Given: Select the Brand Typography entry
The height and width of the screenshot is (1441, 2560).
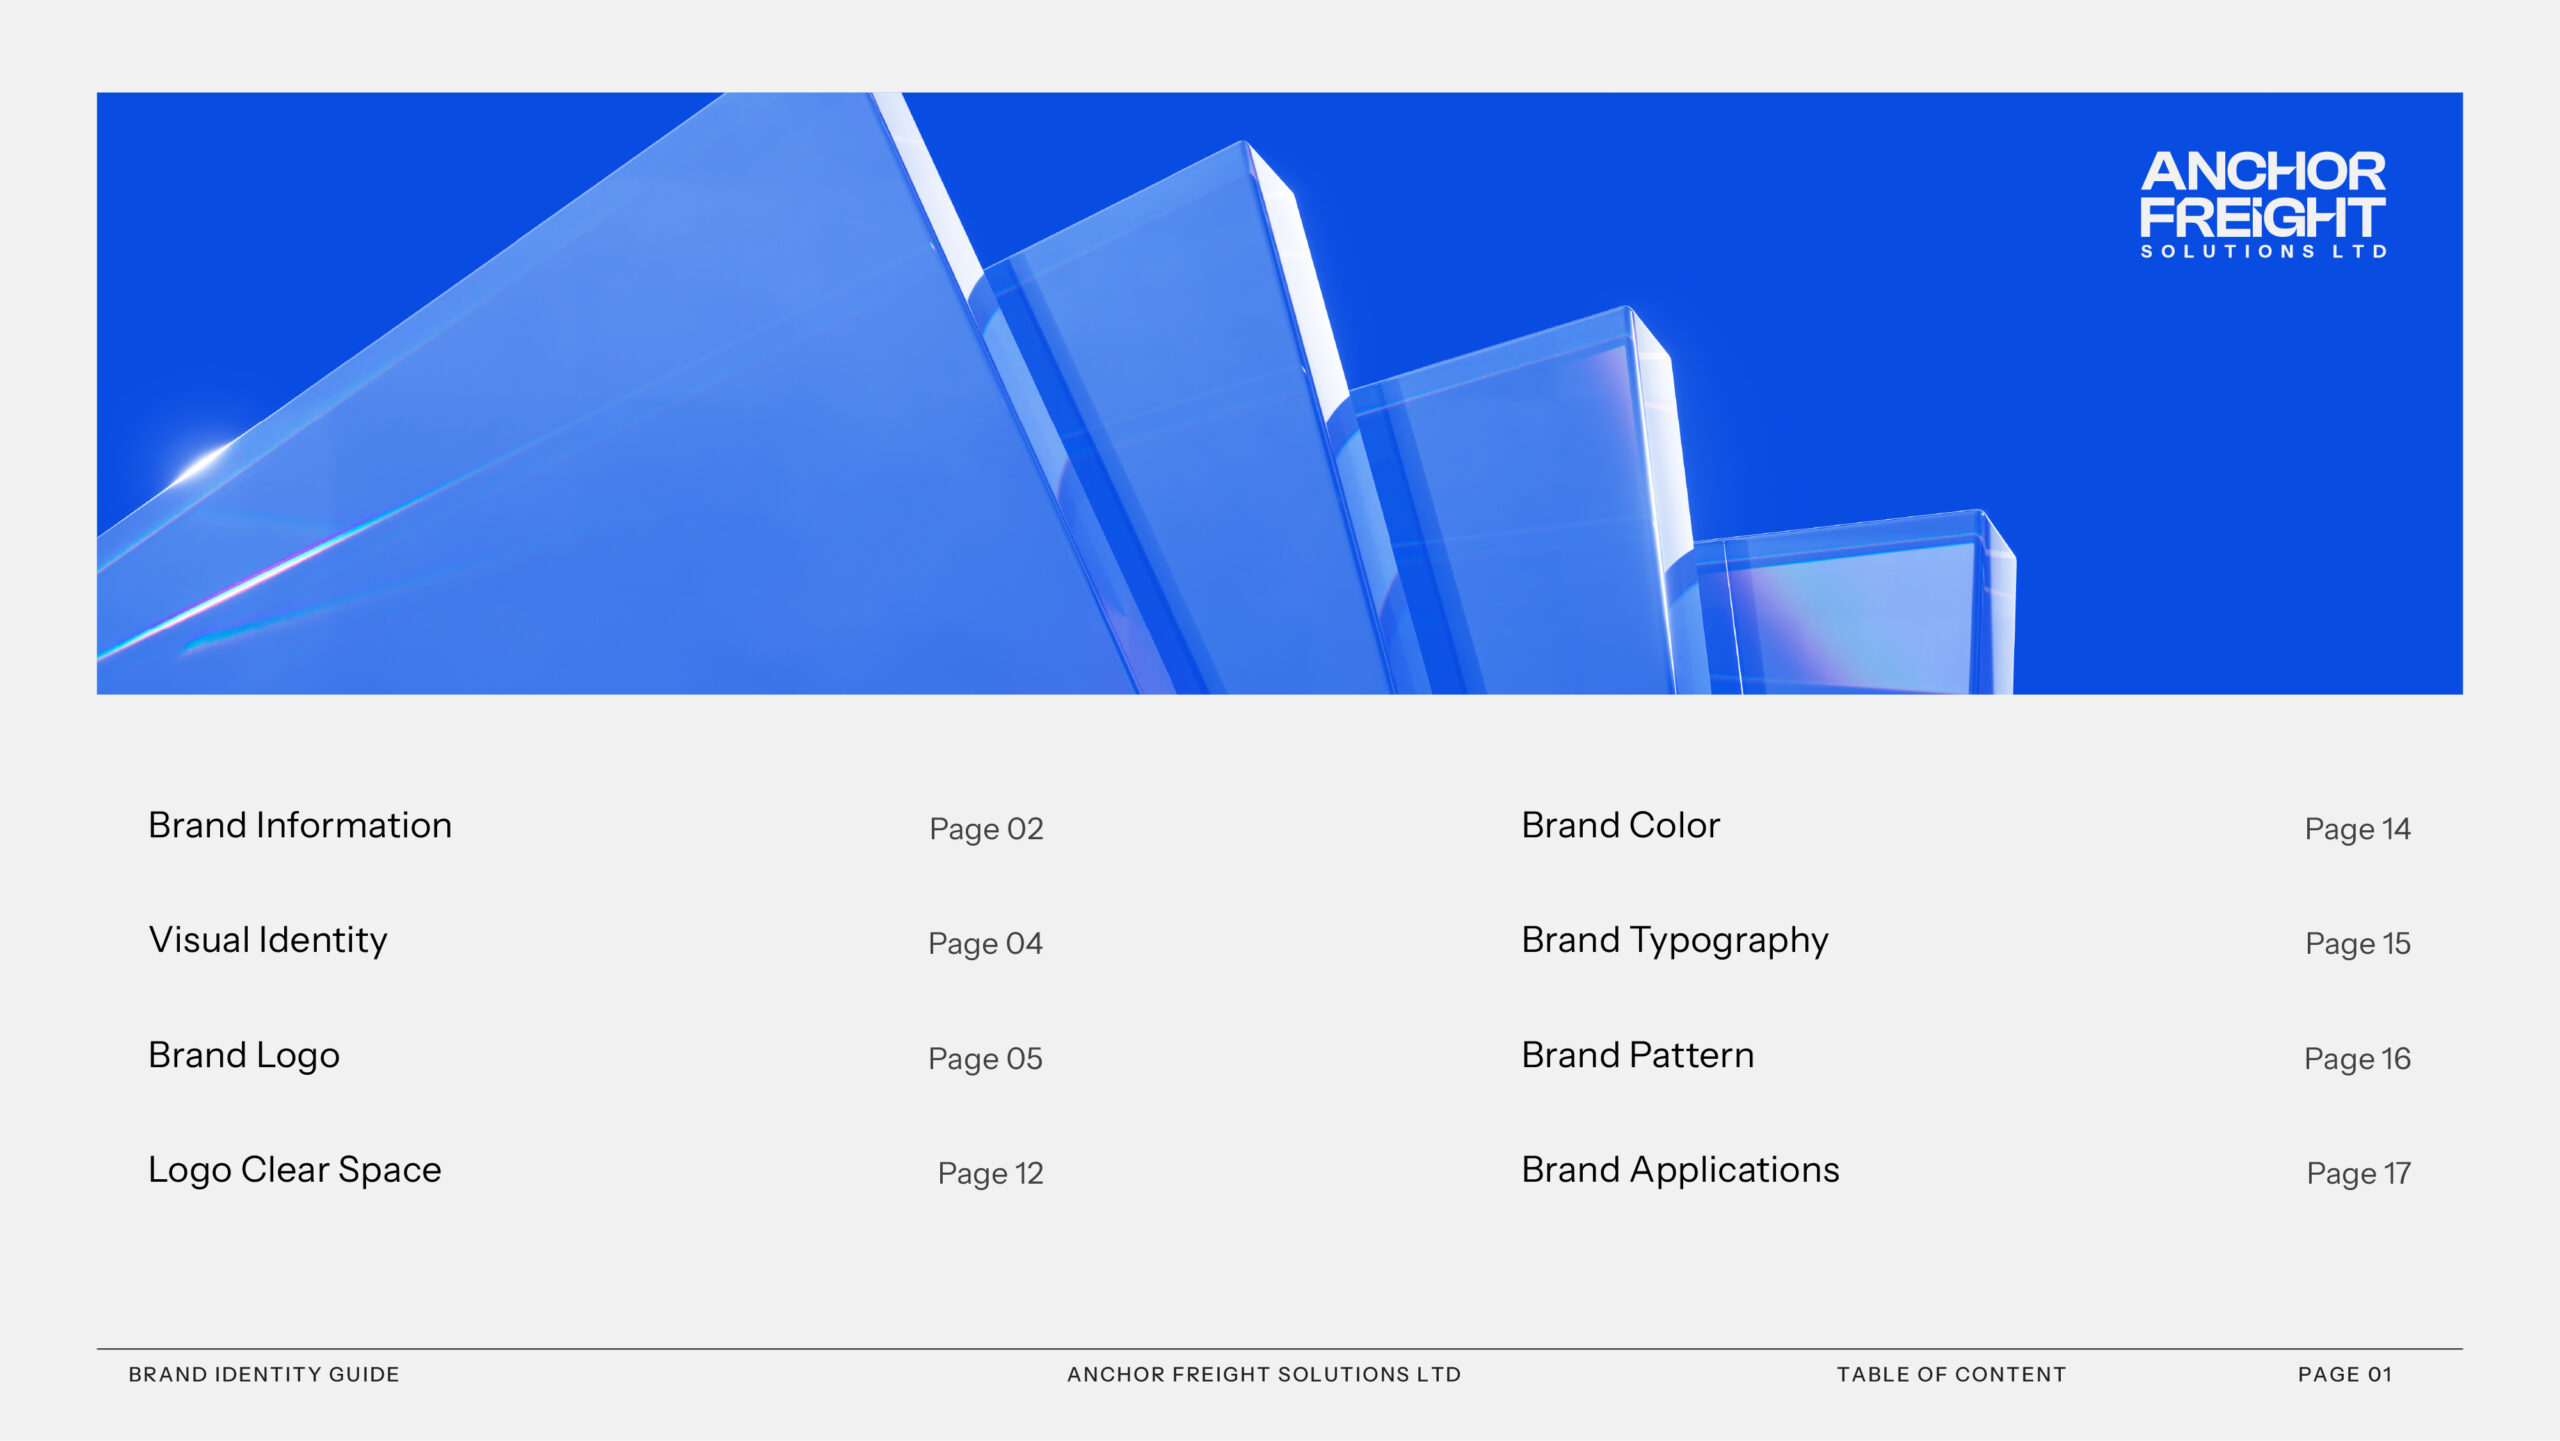Looking at the screenshot, I should pyautogui.click(x=1675, y=941).
